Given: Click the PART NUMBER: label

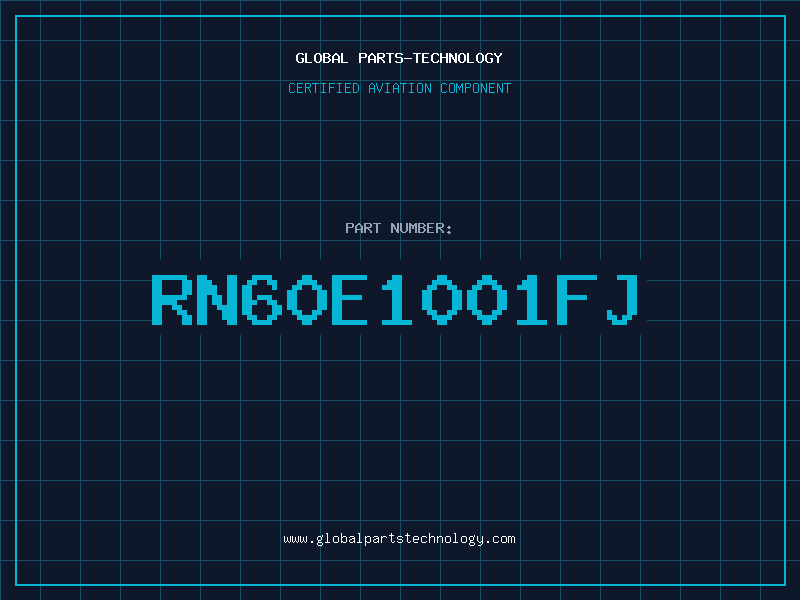Looking at the screenshot, I should 399,228.
